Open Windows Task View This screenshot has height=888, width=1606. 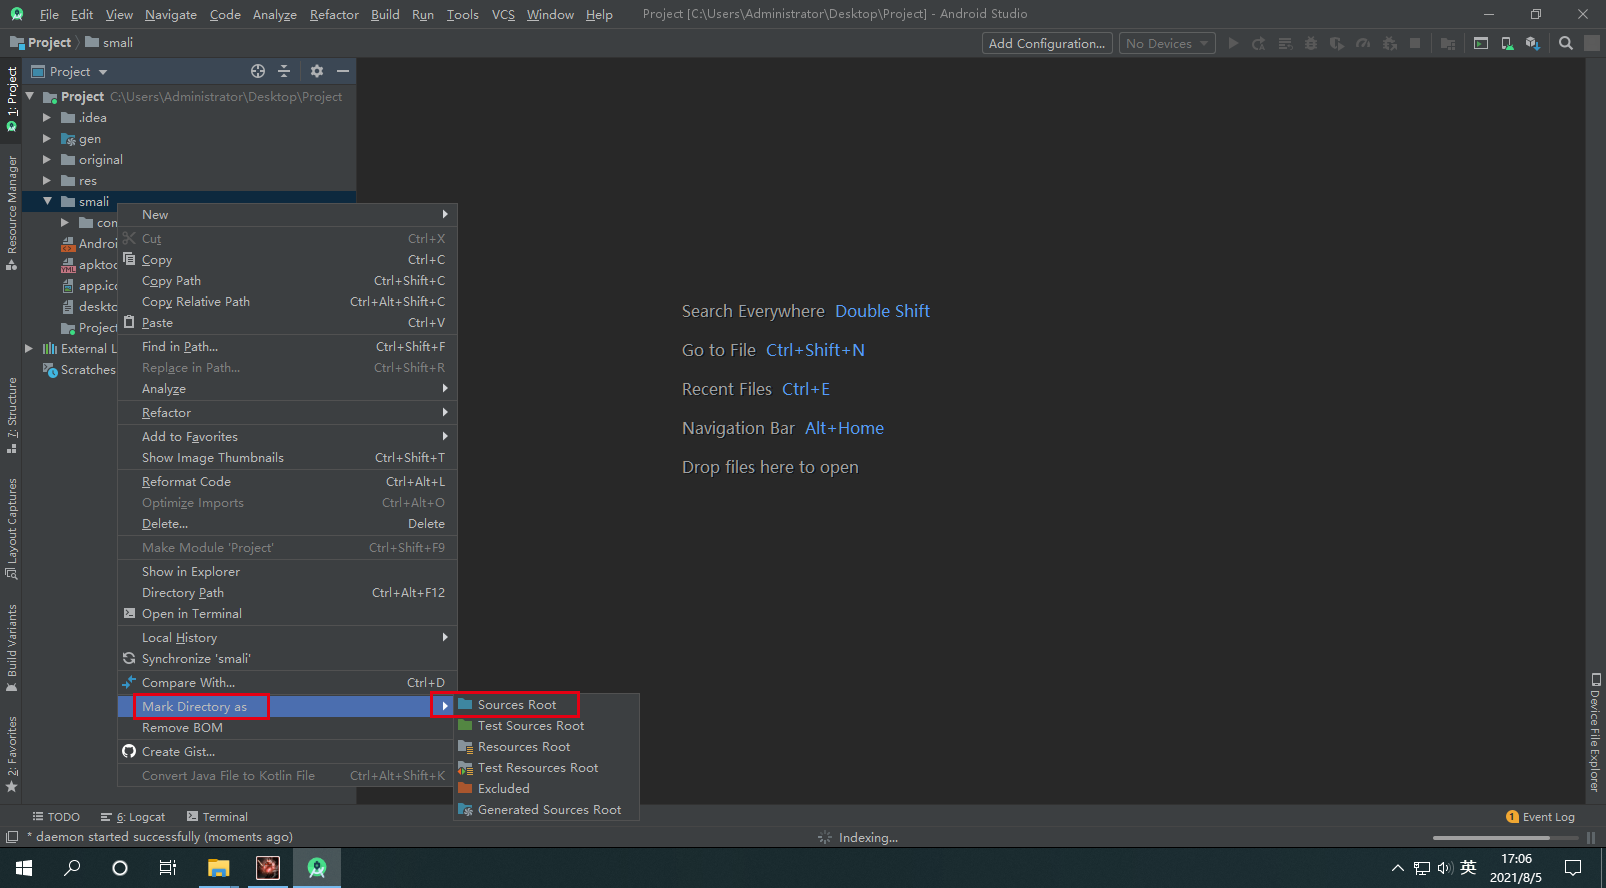(168, 867)
